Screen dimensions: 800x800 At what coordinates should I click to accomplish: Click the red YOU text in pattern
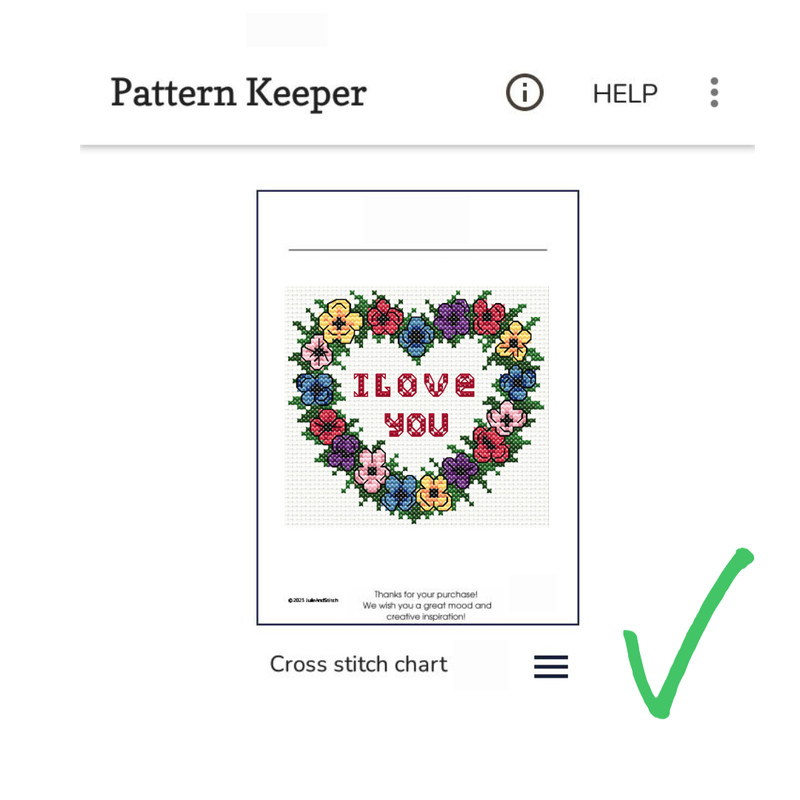(x=417, y=424)
